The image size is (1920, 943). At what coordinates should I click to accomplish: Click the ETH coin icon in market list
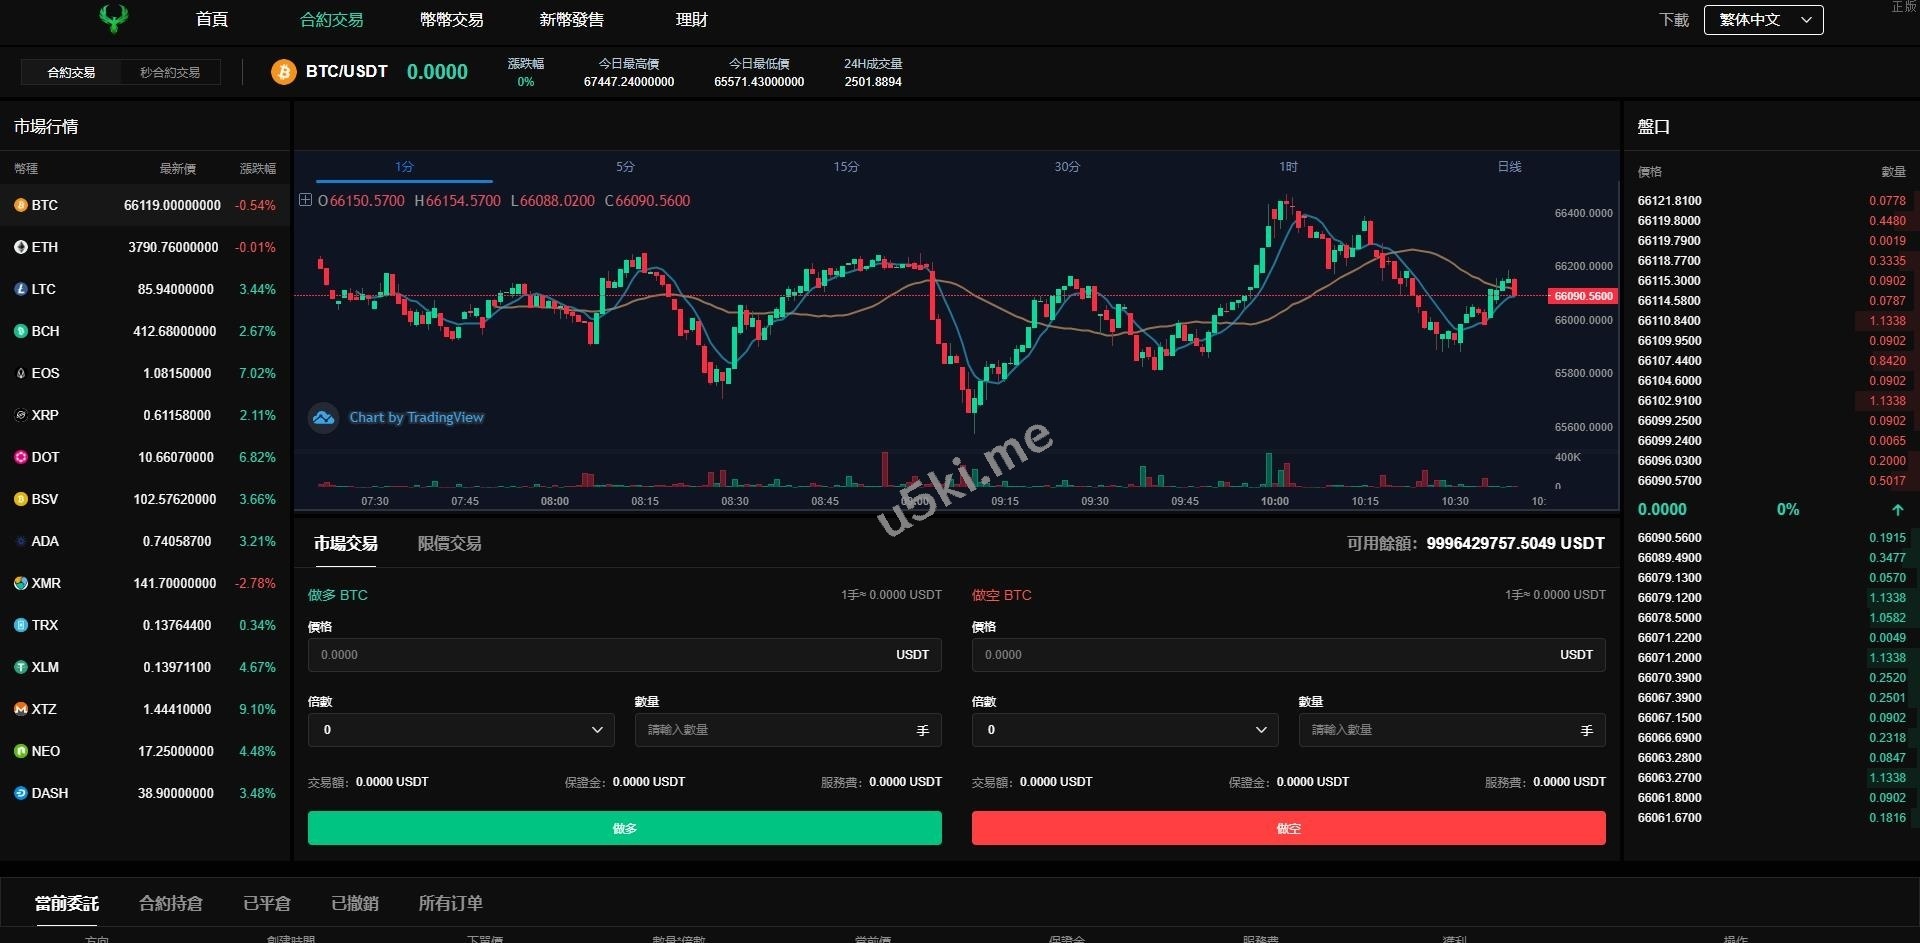(x=20, y=247)
